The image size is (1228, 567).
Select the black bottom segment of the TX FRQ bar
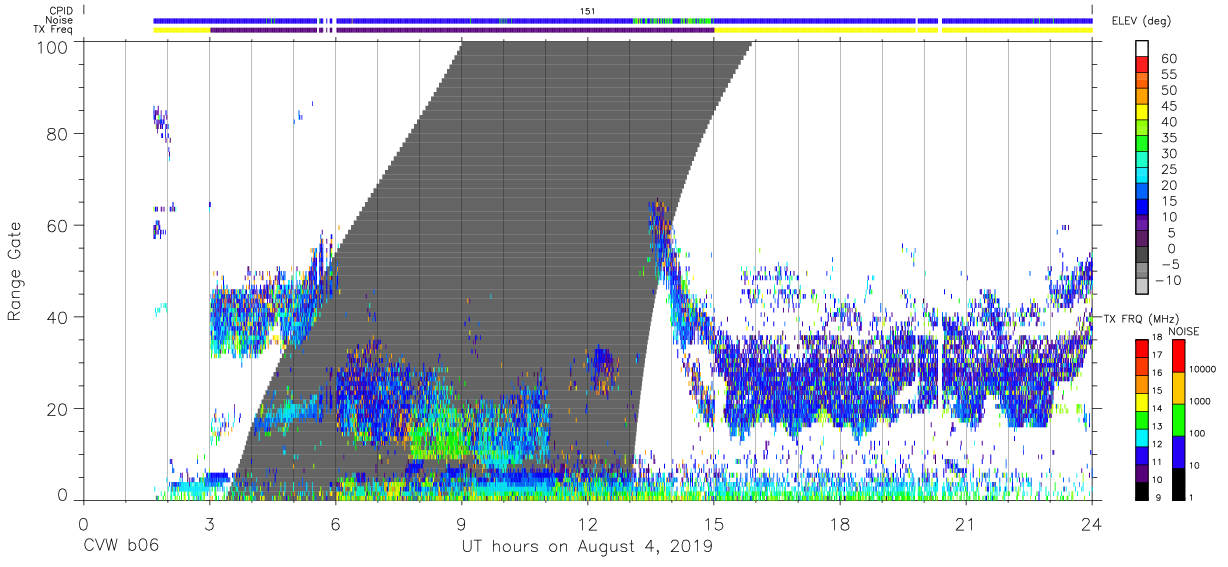(x=1141, y=489)
